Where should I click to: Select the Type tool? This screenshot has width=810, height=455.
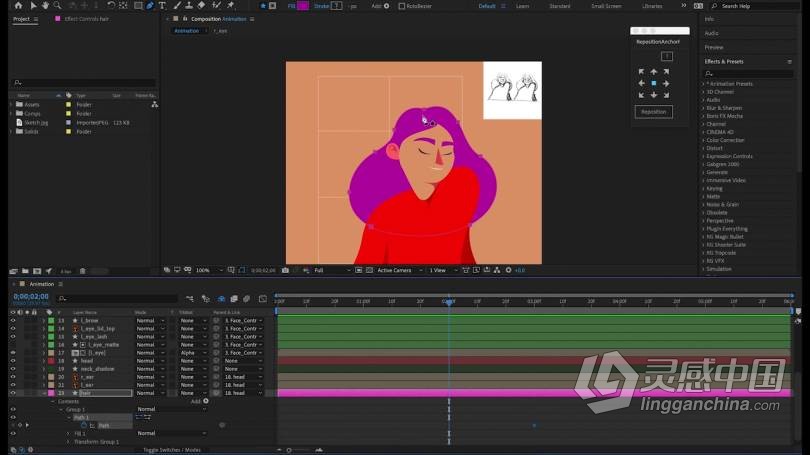coord(162,6)
